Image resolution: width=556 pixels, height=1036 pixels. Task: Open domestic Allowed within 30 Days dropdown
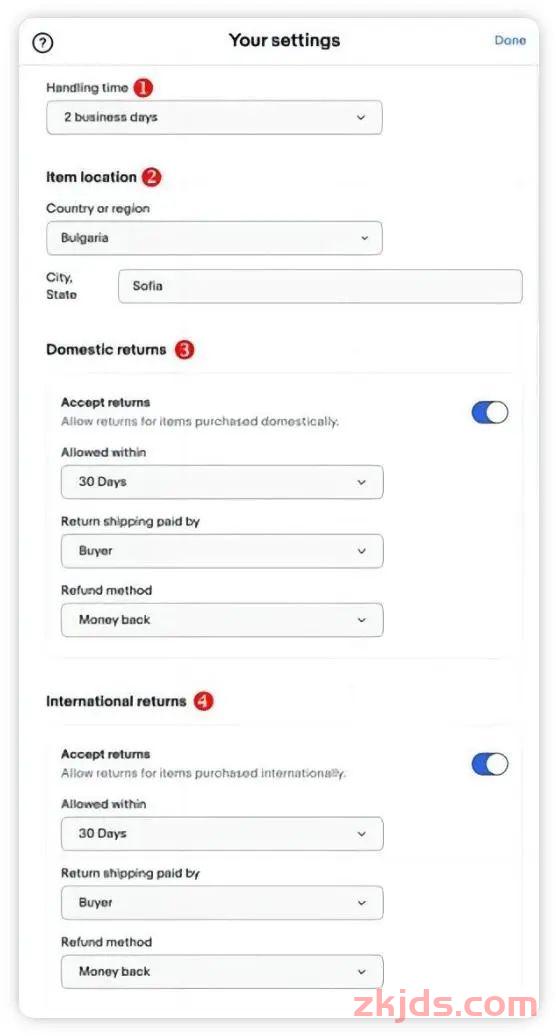pos(222,482)
